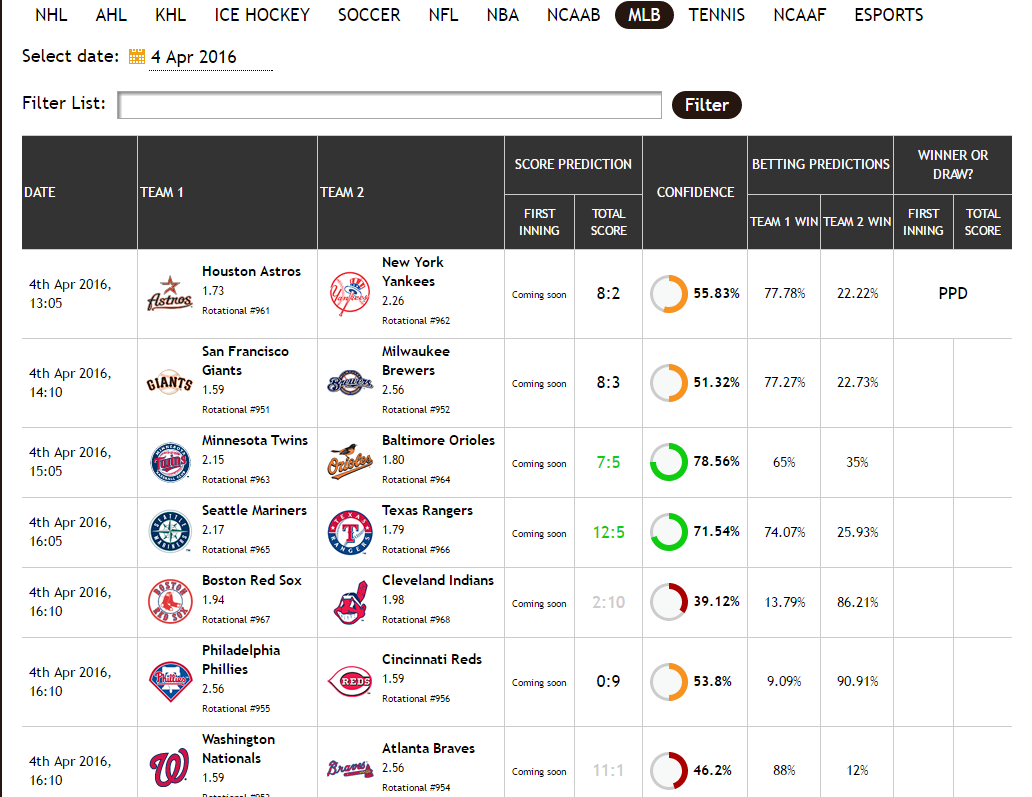Open the Minnesota Twins team link
The height and width of the screenshot is (797, 1032).
coord(255,440)
